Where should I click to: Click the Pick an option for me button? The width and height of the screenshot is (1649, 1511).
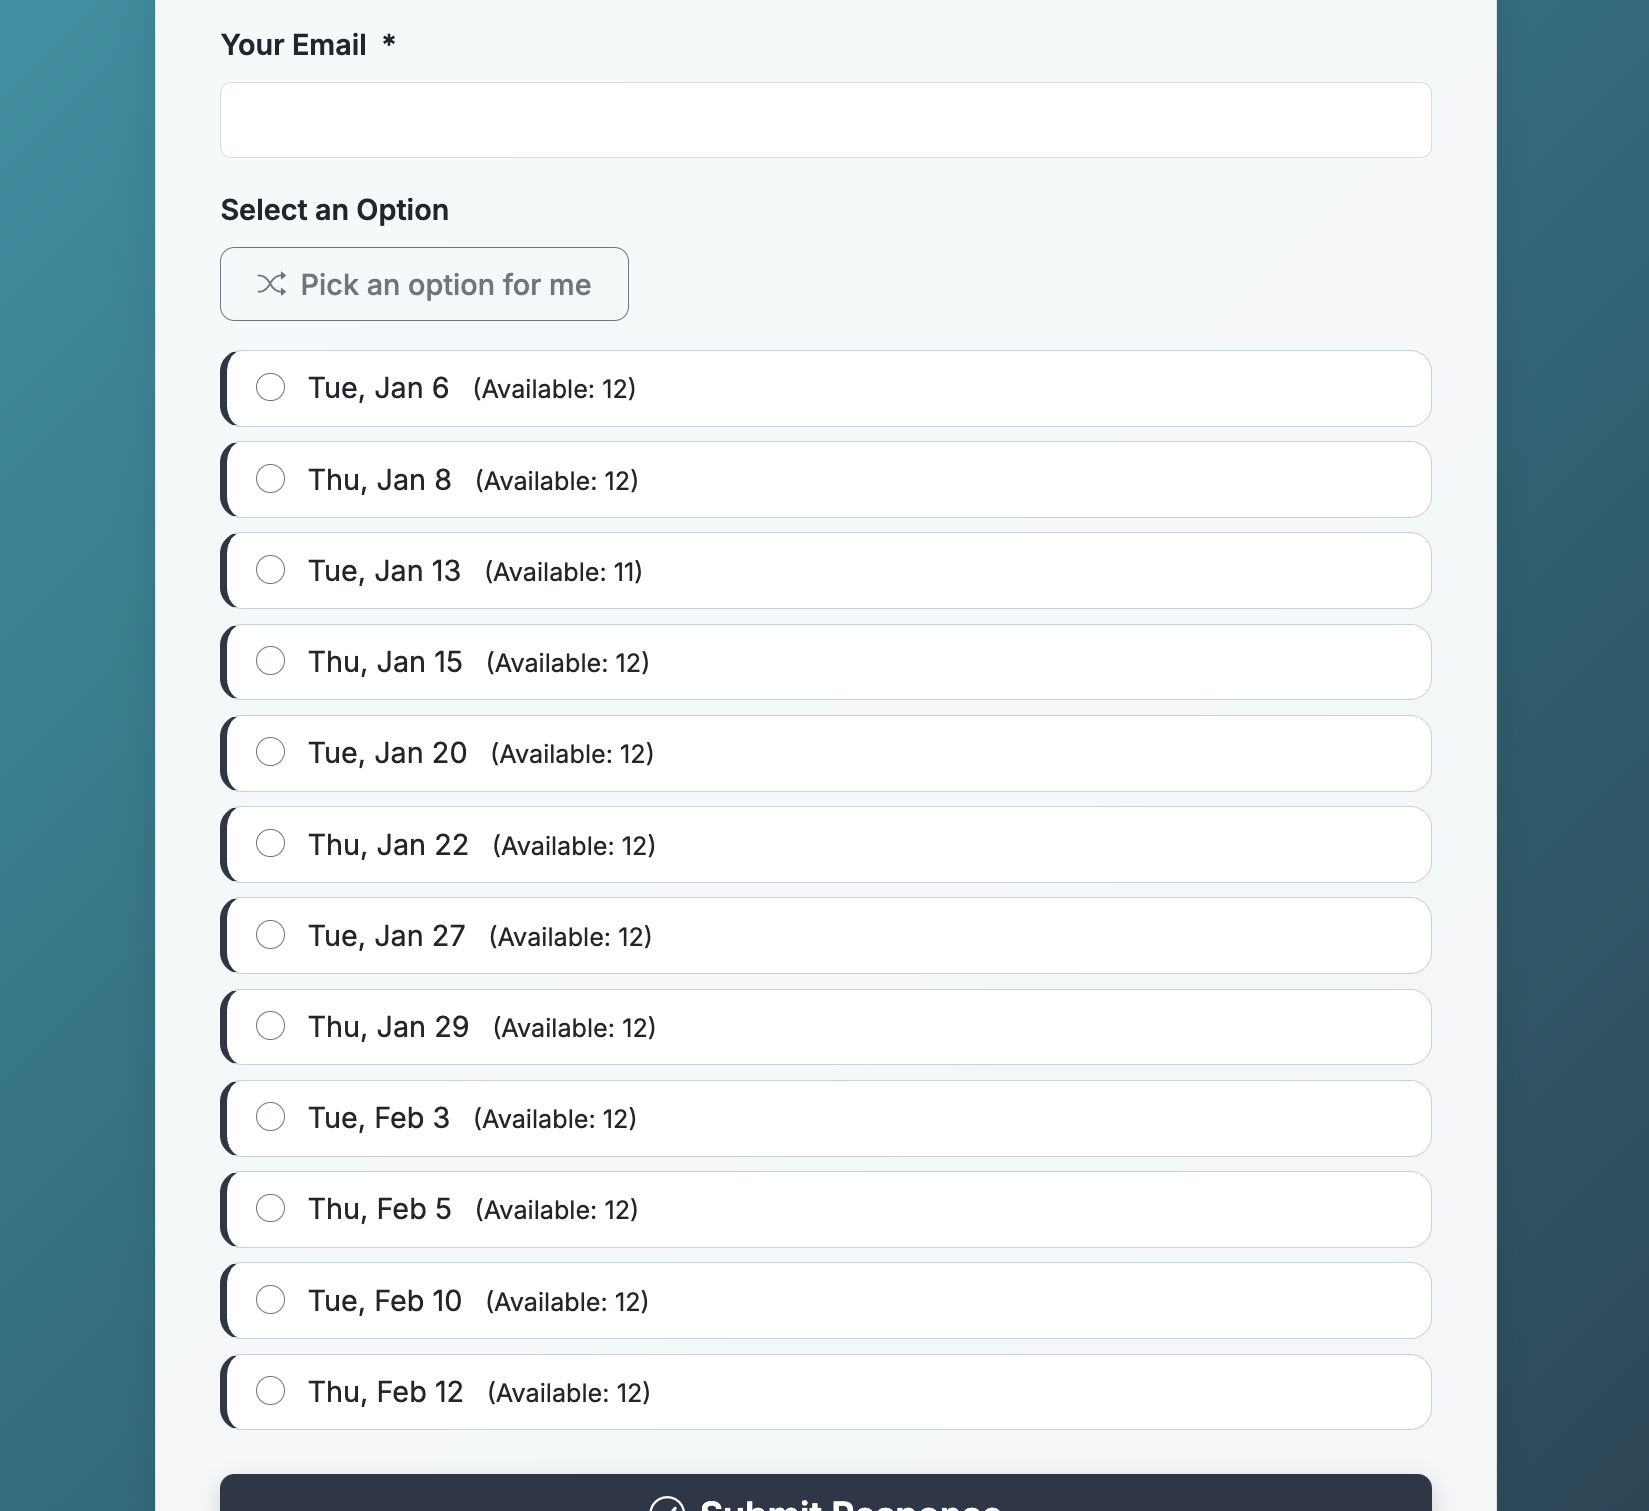pyautogui.click(x=424, y=284)
